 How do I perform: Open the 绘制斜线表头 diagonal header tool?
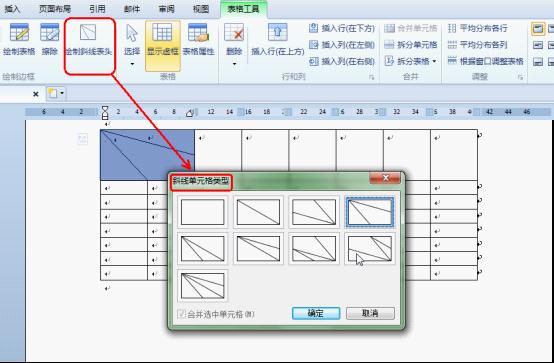88,40
